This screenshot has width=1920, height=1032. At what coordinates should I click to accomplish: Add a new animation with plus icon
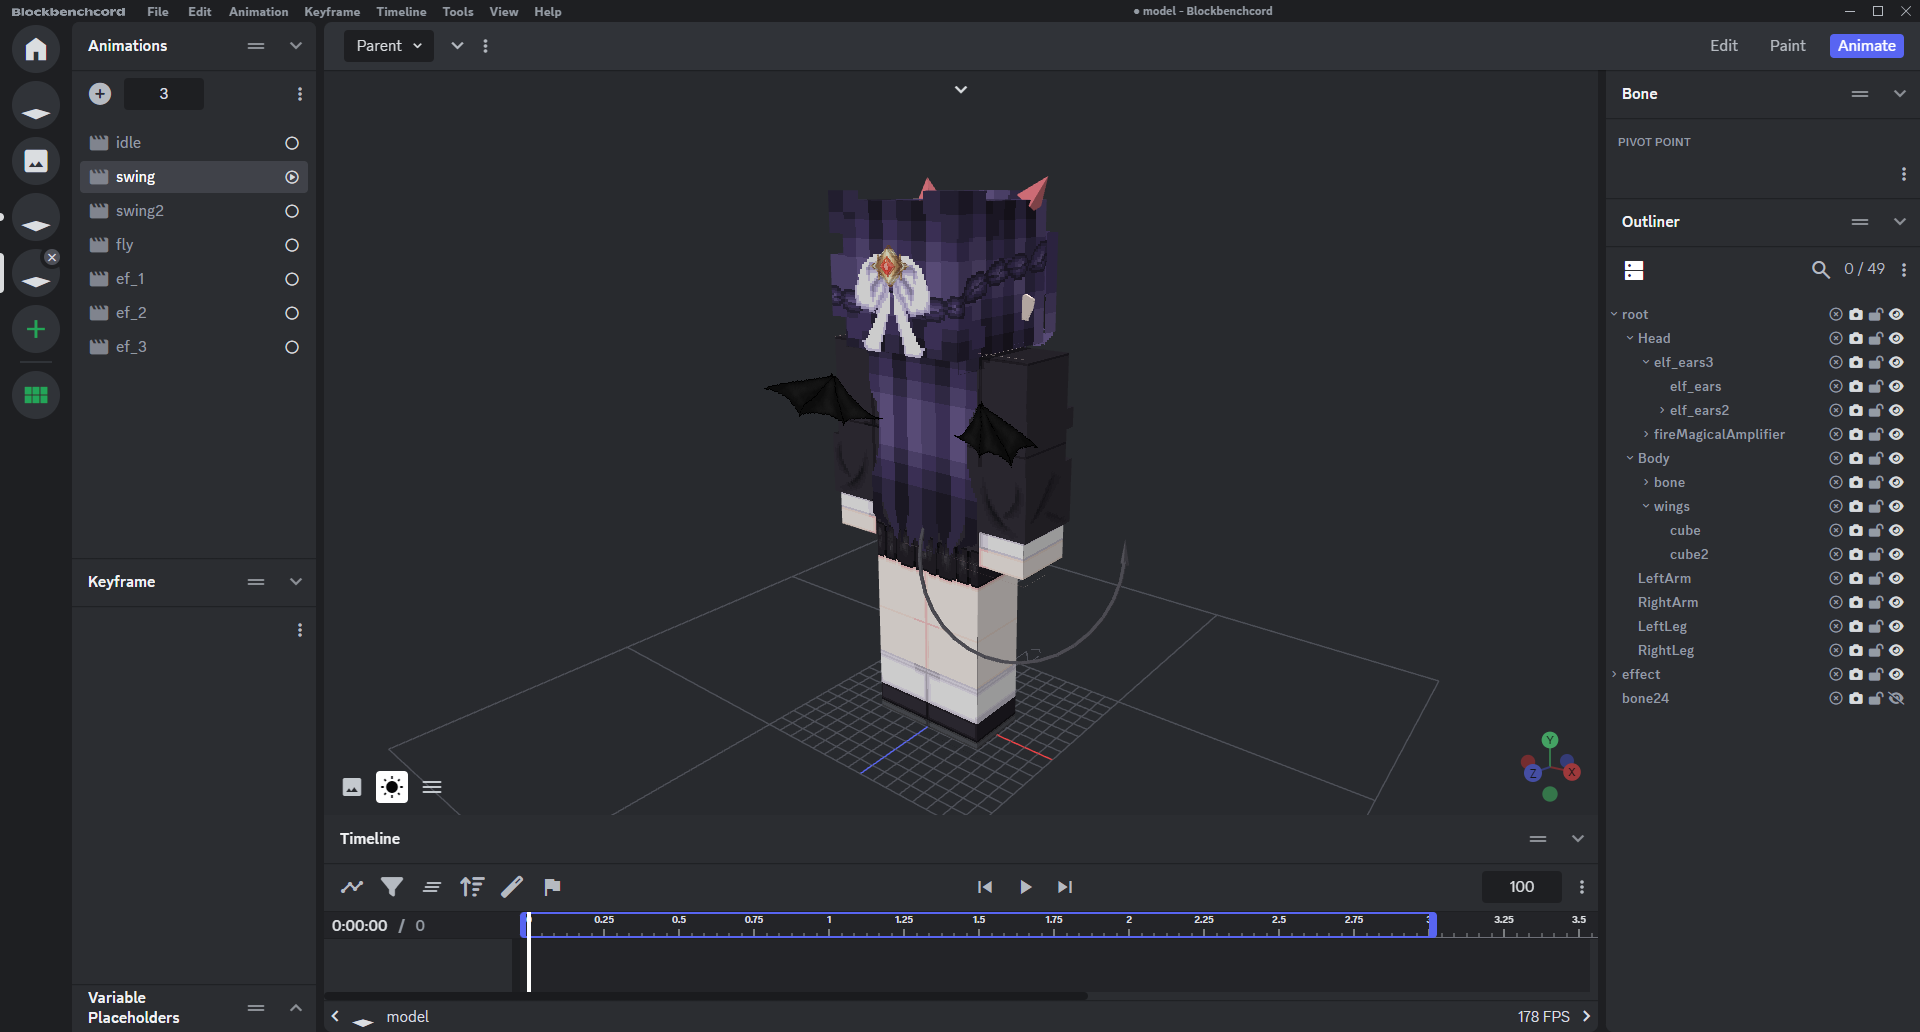pos(100,94)
